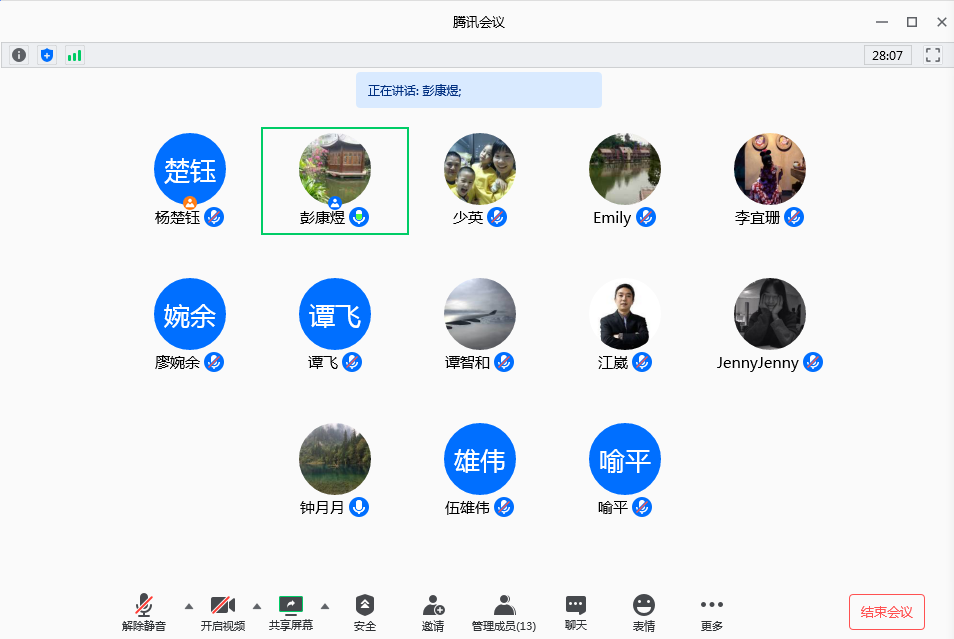Viewport: 954px width, 639px height.
Task: Turn on camera with 开启视频
Action: [222, 611]
